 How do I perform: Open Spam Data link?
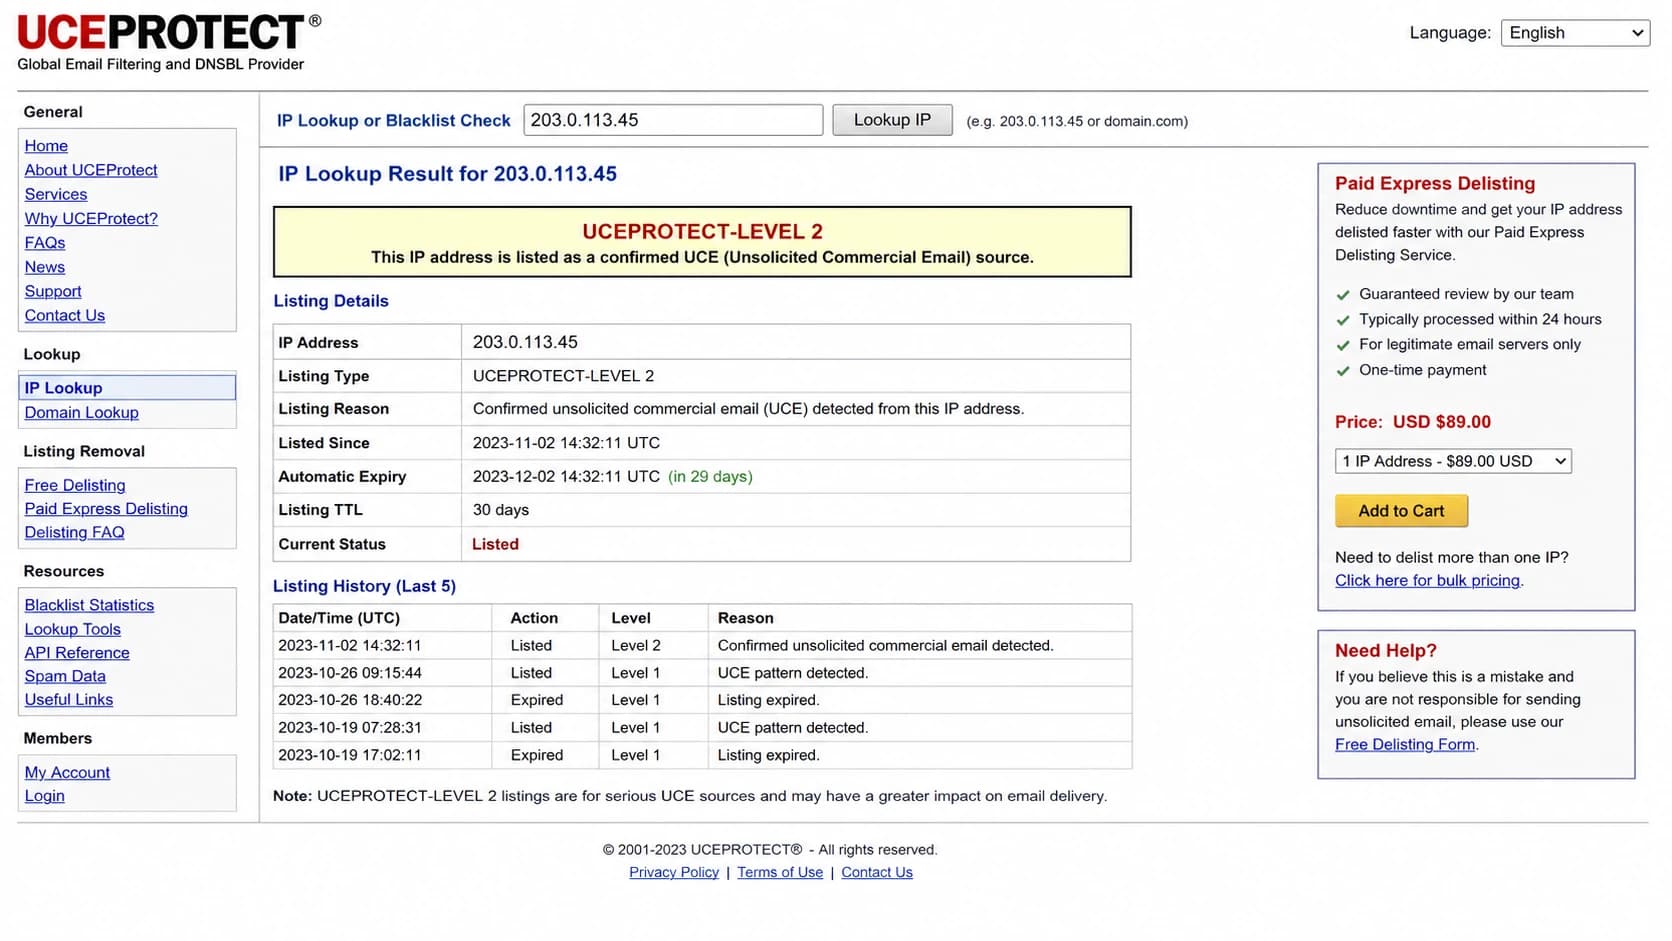pos(65,676)
